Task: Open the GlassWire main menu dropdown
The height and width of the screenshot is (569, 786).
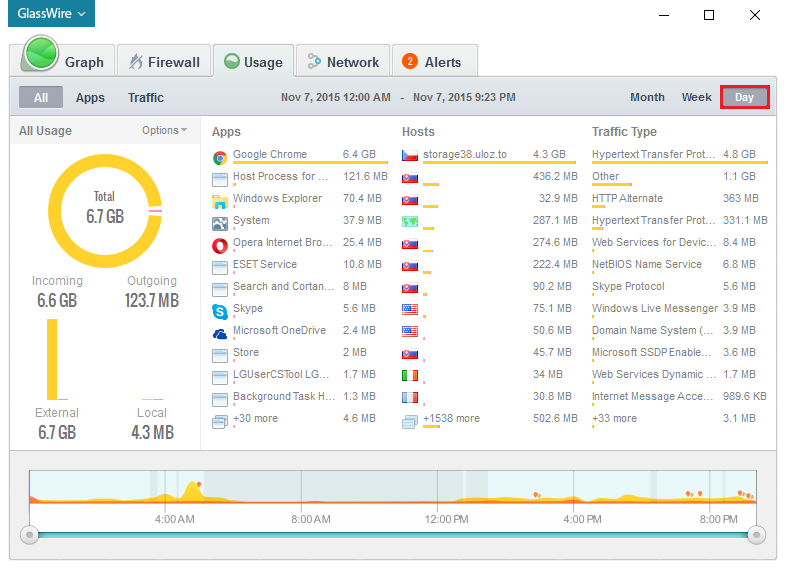Action: click(x=54, y=15)
